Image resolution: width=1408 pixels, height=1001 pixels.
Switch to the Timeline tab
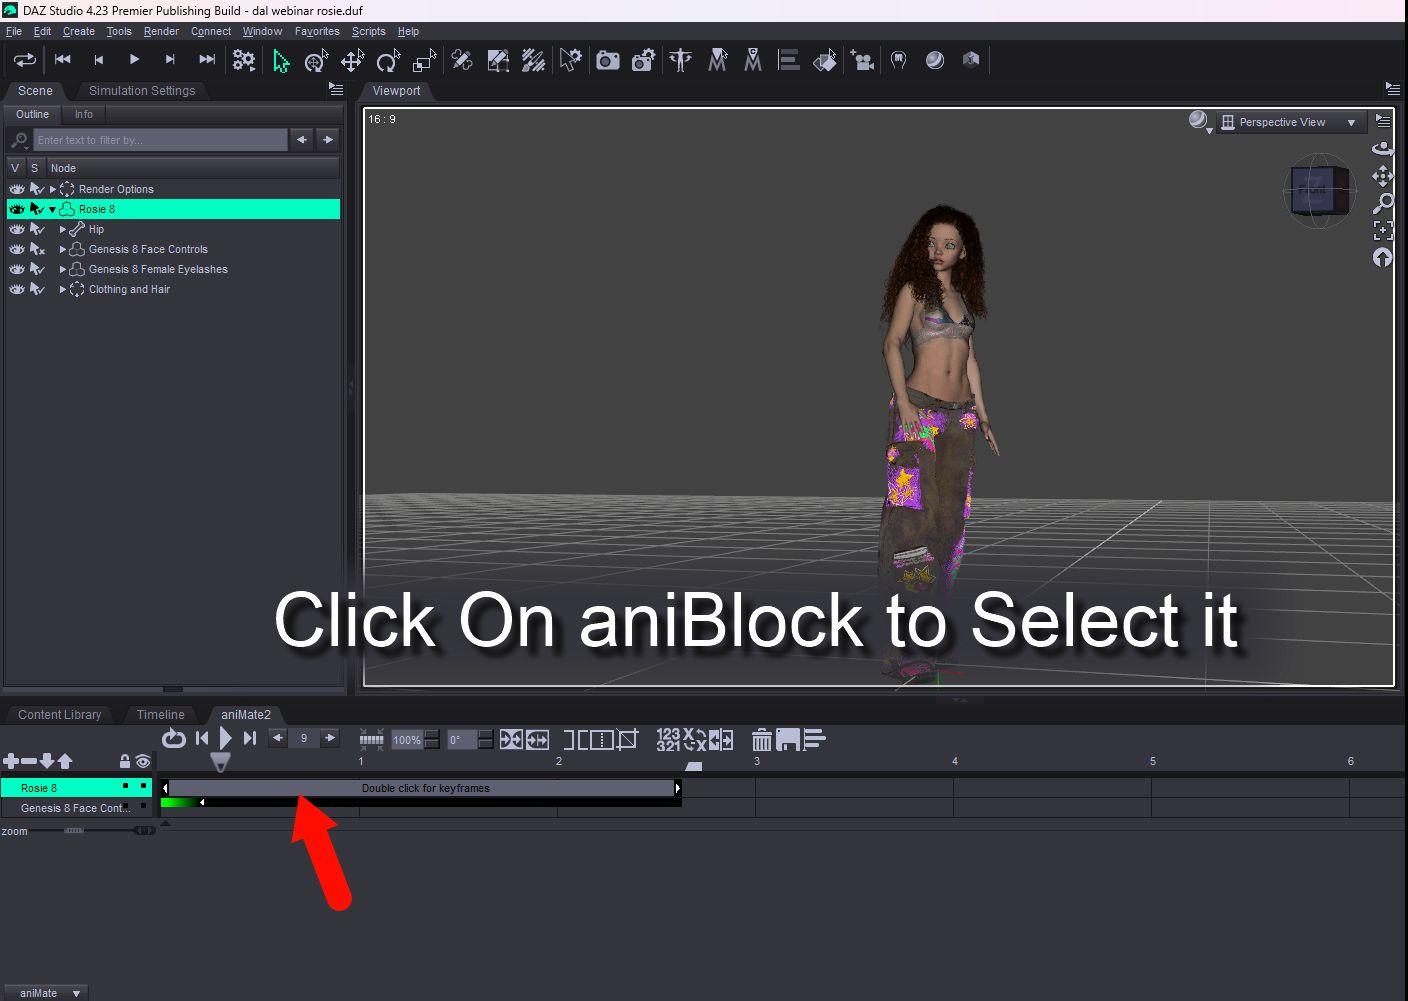(x=160, y=714)
